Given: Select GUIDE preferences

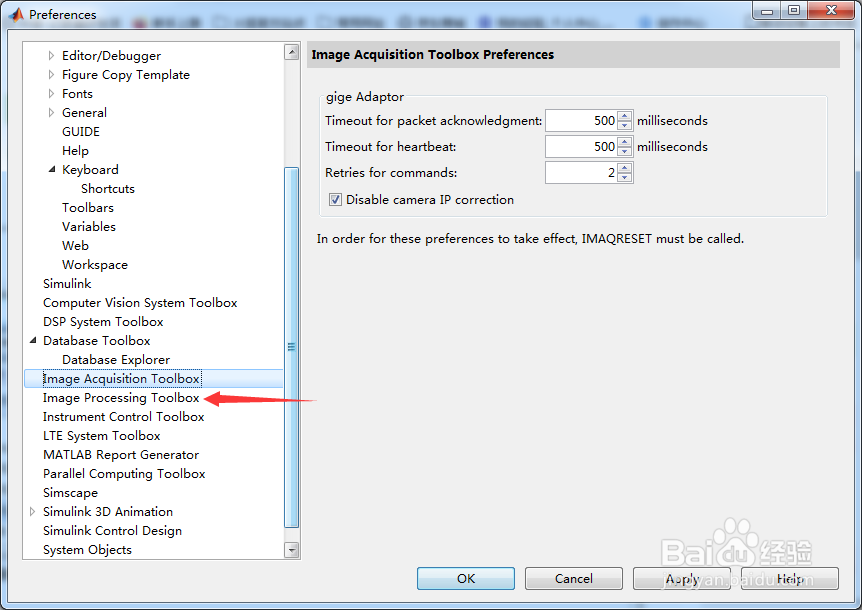Looking at the screenshot, I should click(x=81, y=131).
